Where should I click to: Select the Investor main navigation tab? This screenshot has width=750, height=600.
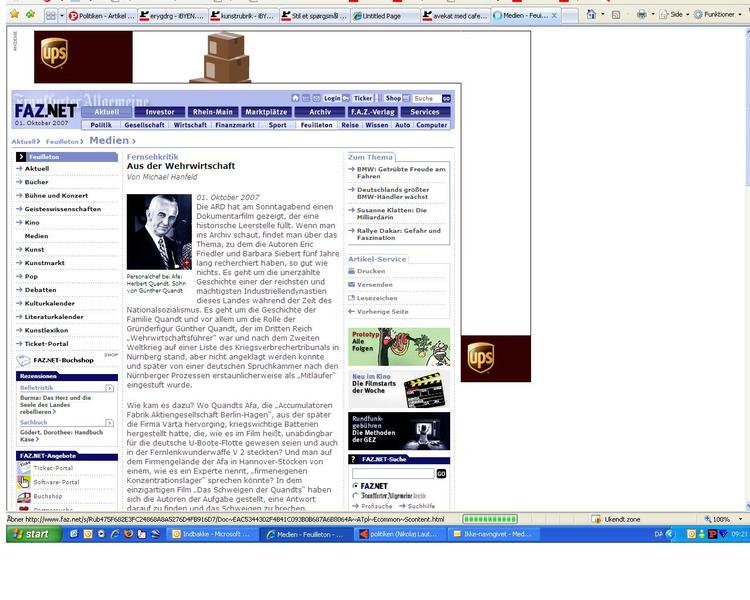[x=160, y=112]
